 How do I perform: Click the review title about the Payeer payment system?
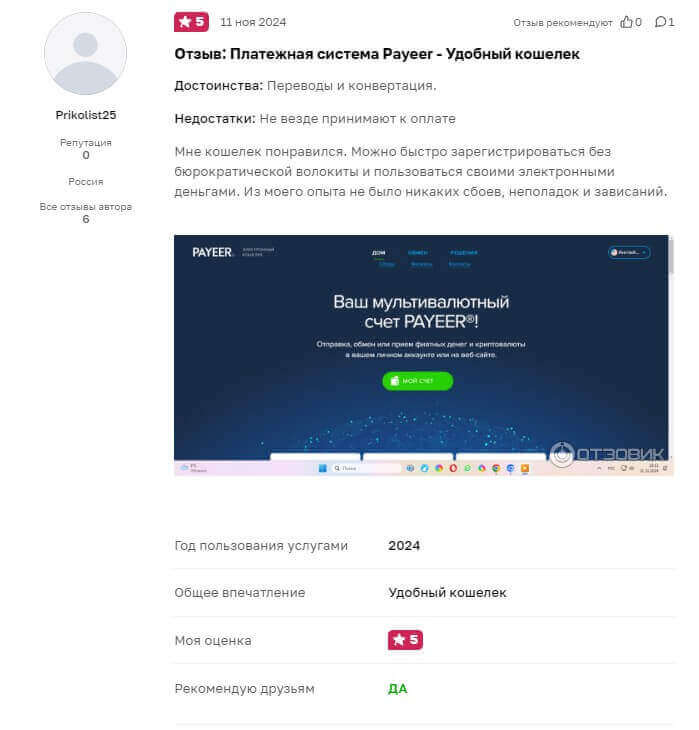pyautogui.click(x=377, y=54)
